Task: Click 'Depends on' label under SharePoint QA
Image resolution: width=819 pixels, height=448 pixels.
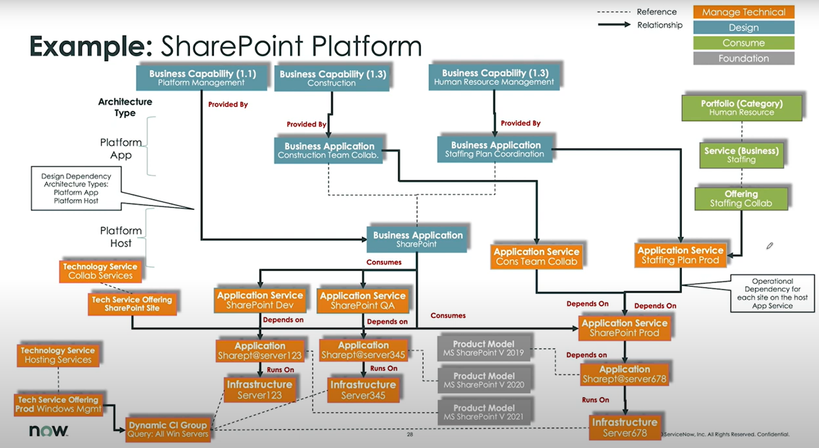Action: pos(387,322)
